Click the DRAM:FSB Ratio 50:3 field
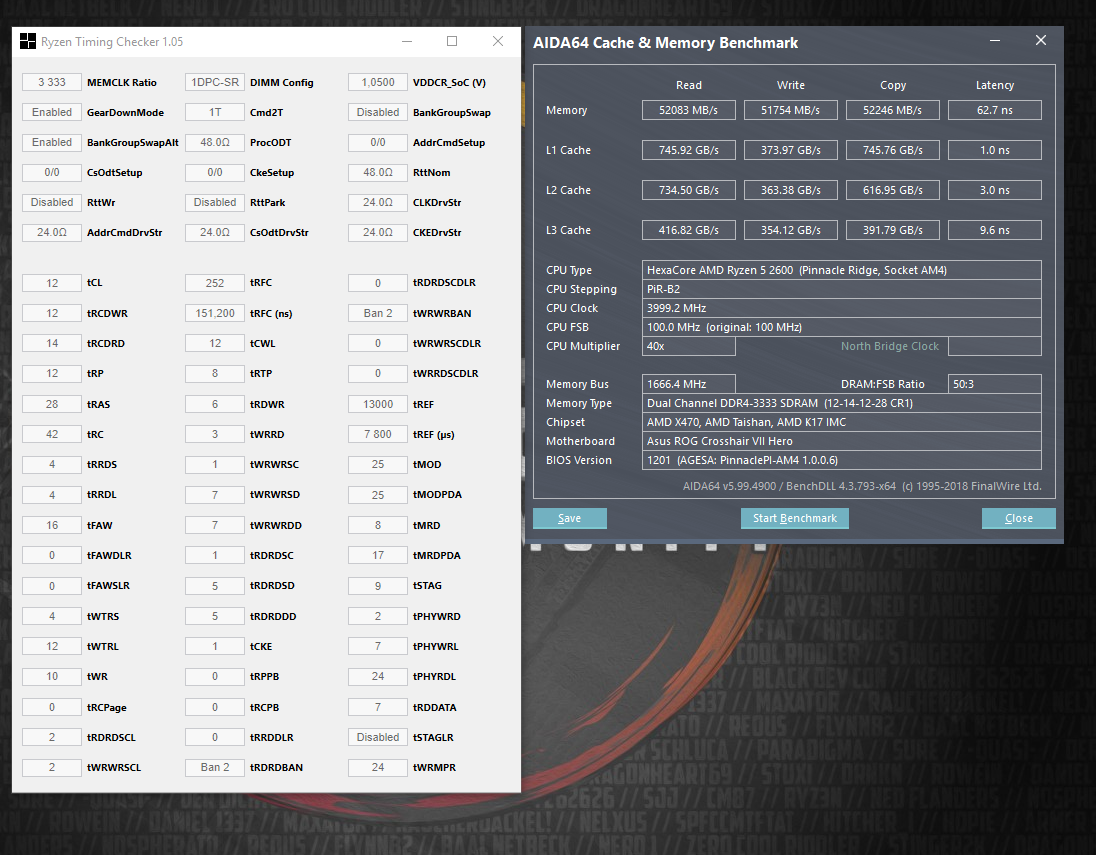 995,384
